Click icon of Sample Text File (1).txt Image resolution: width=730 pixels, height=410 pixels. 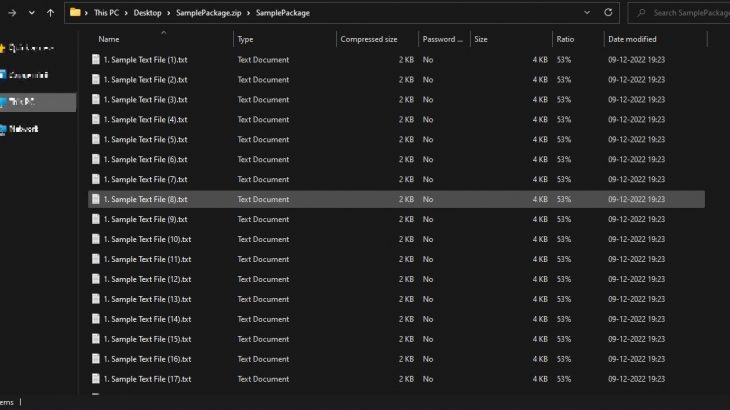pos(96,59)
